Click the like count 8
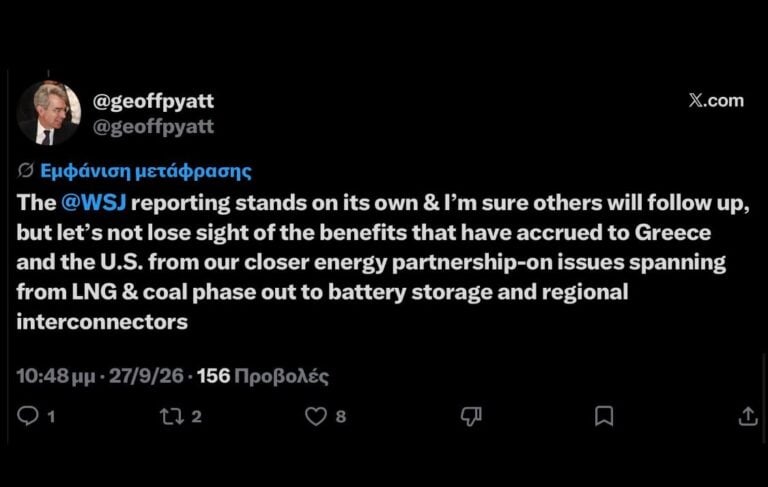 pos(341,417)
